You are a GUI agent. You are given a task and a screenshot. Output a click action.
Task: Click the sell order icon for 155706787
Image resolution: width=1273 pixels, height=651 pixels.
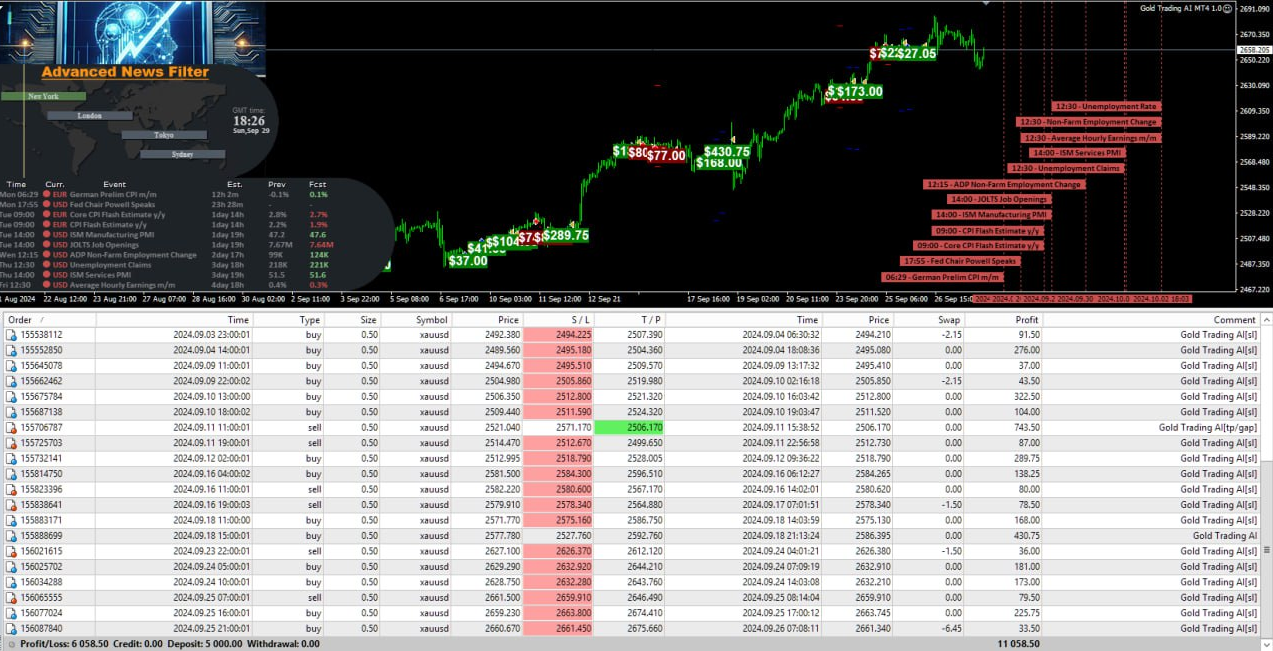(x=12, y=427)
